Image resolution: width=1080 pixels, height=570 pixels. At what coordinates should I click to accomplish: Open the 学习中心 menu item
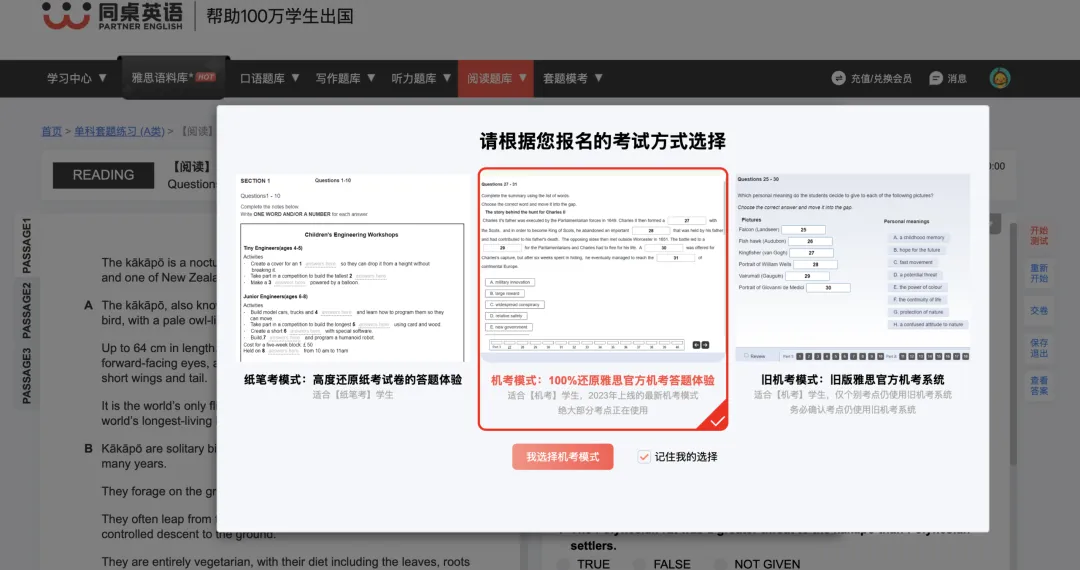69,78
